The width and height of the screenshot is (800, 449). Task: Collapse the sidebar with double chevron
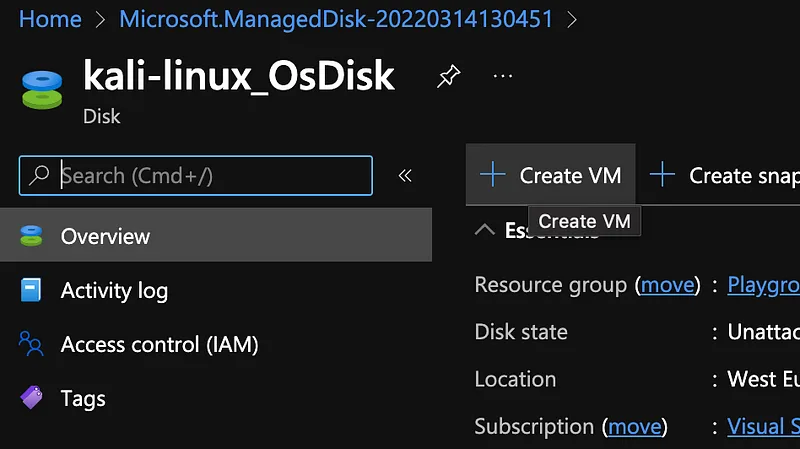point(405,176)
